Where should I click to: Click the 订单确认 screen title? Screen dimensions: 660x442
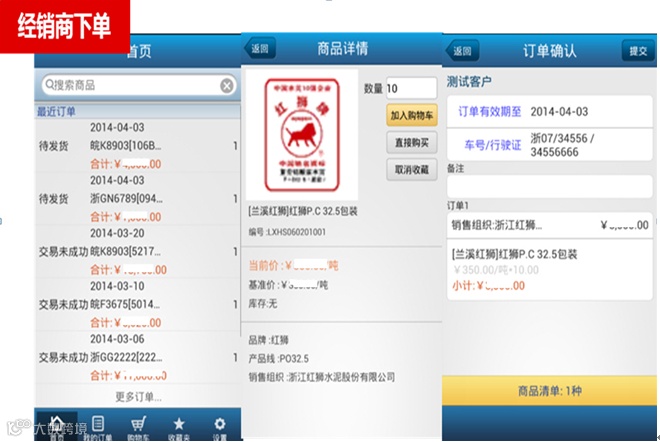pyautogui.click(x=549, y=51)
